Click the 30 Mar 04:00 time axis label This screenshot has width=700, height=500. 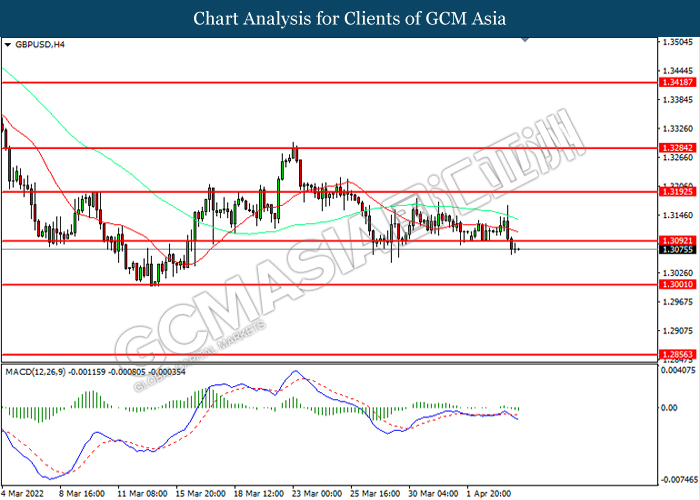(433, 494)
